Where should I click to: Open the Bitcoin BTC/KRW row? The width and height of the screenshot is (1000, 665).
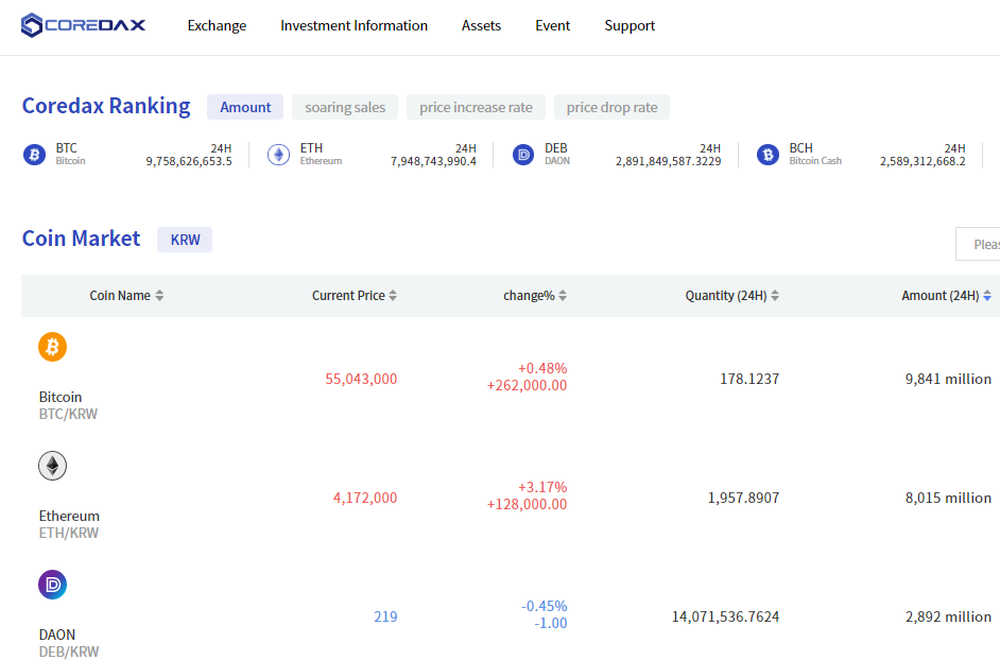[x=510, y=376]
